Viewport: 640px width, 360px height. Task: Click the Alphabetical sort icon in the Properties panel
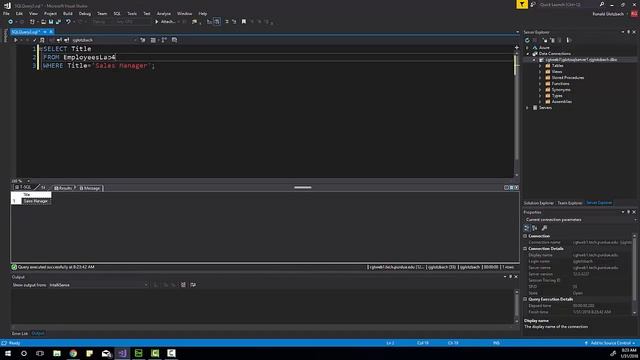[x=535, y=228]
